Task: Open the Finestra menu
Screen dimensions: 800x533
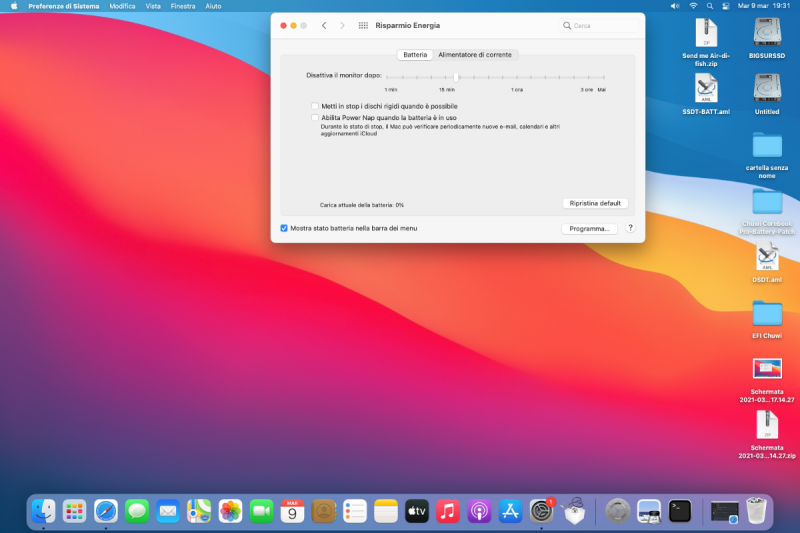Action: click(x=183, y=6)
